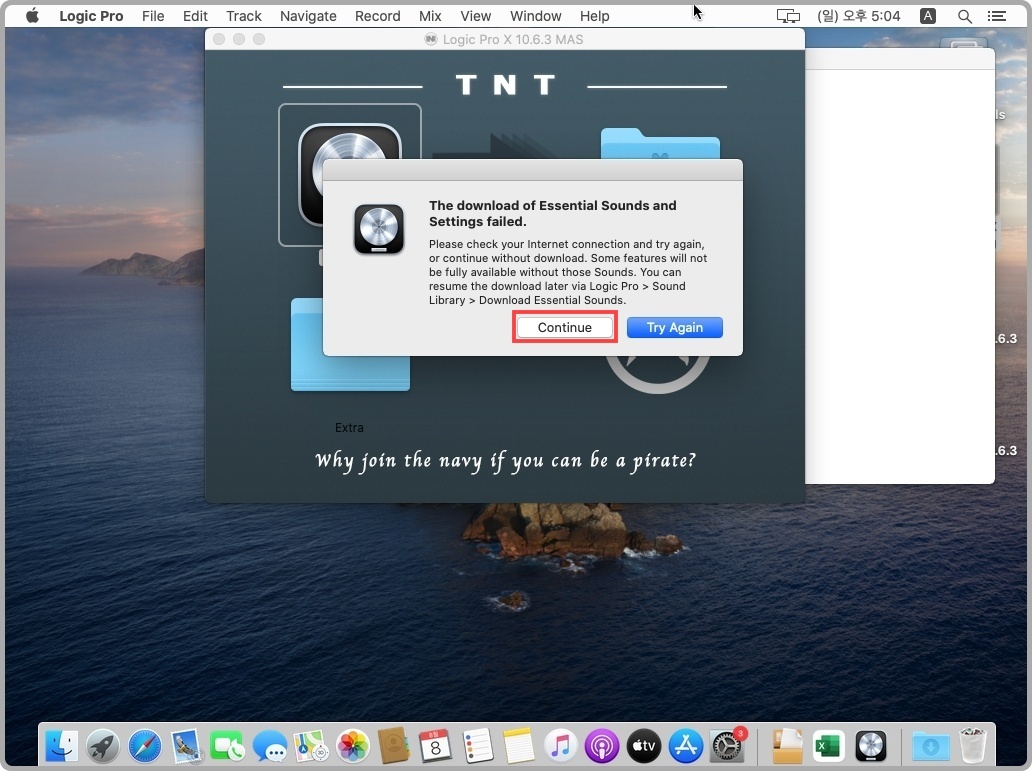The height and width of the screenshot is (771, 1032).
Task: Open the Record menu
Action: point(377,16)
